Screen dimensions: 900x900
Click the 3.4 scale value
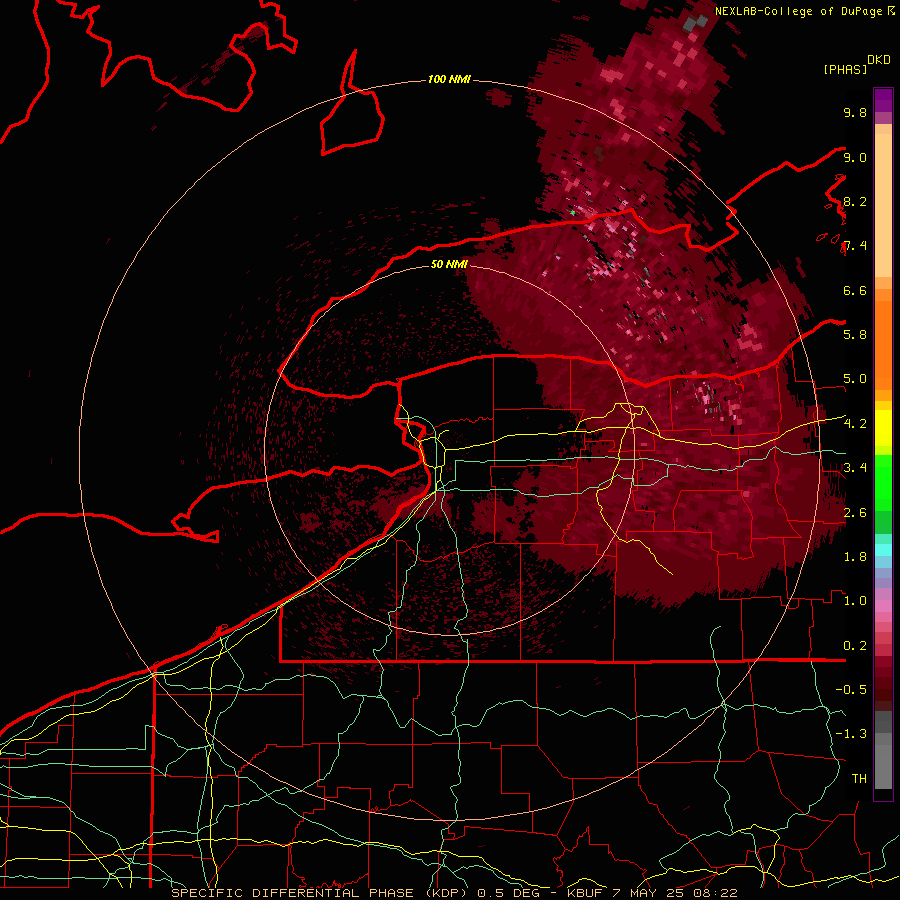(855, 468)
